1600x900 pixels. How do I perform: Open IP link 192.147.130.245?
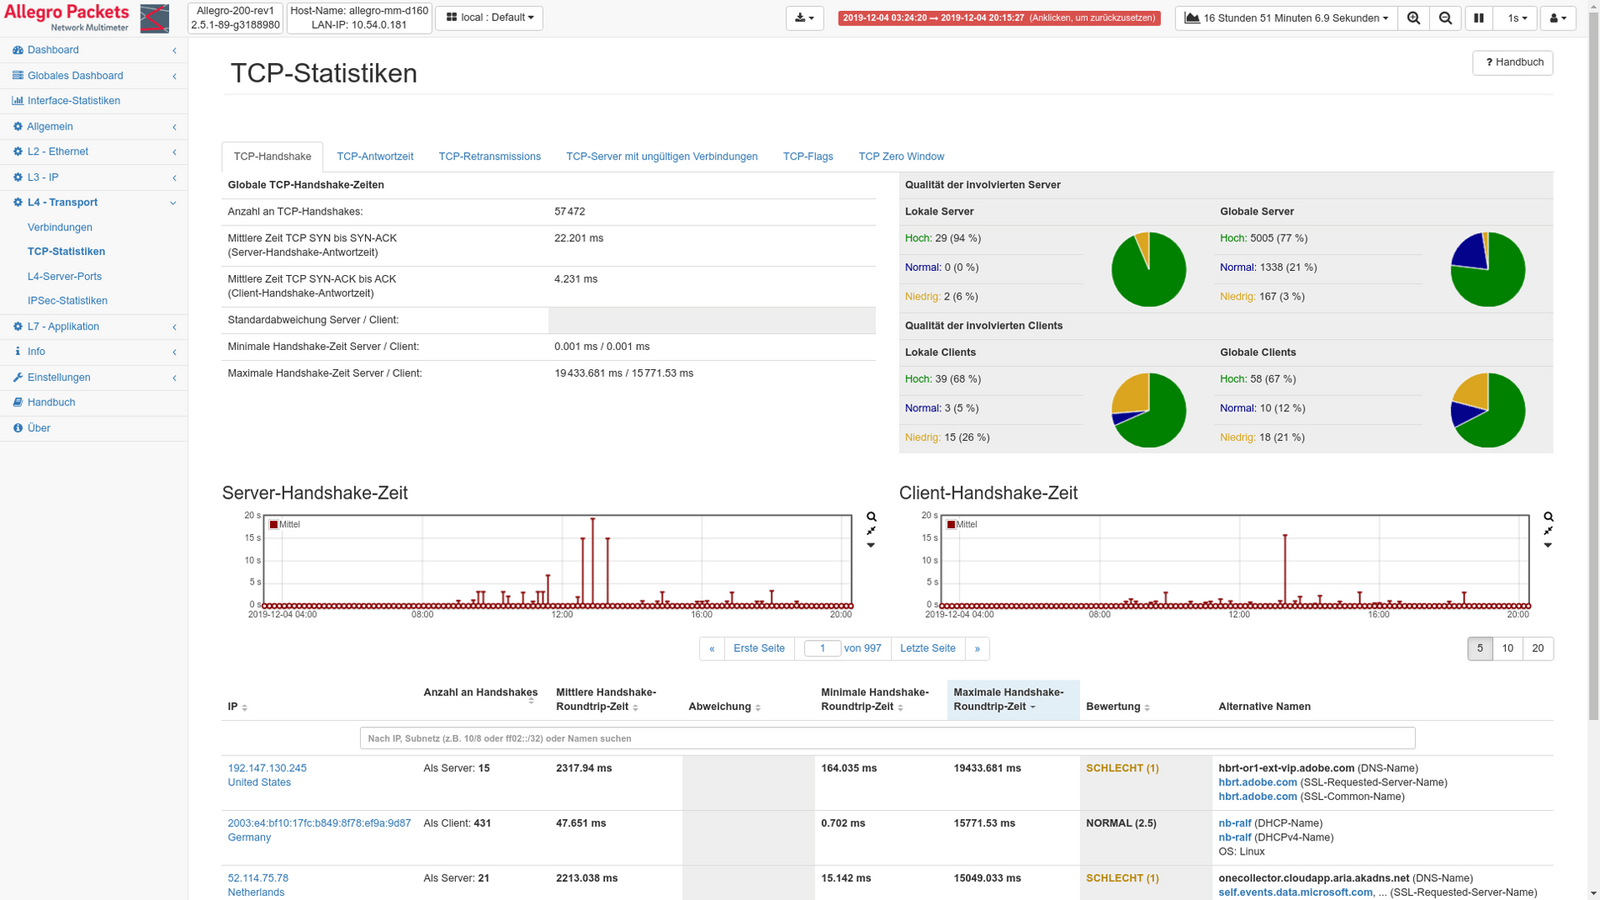click(267, 768)
